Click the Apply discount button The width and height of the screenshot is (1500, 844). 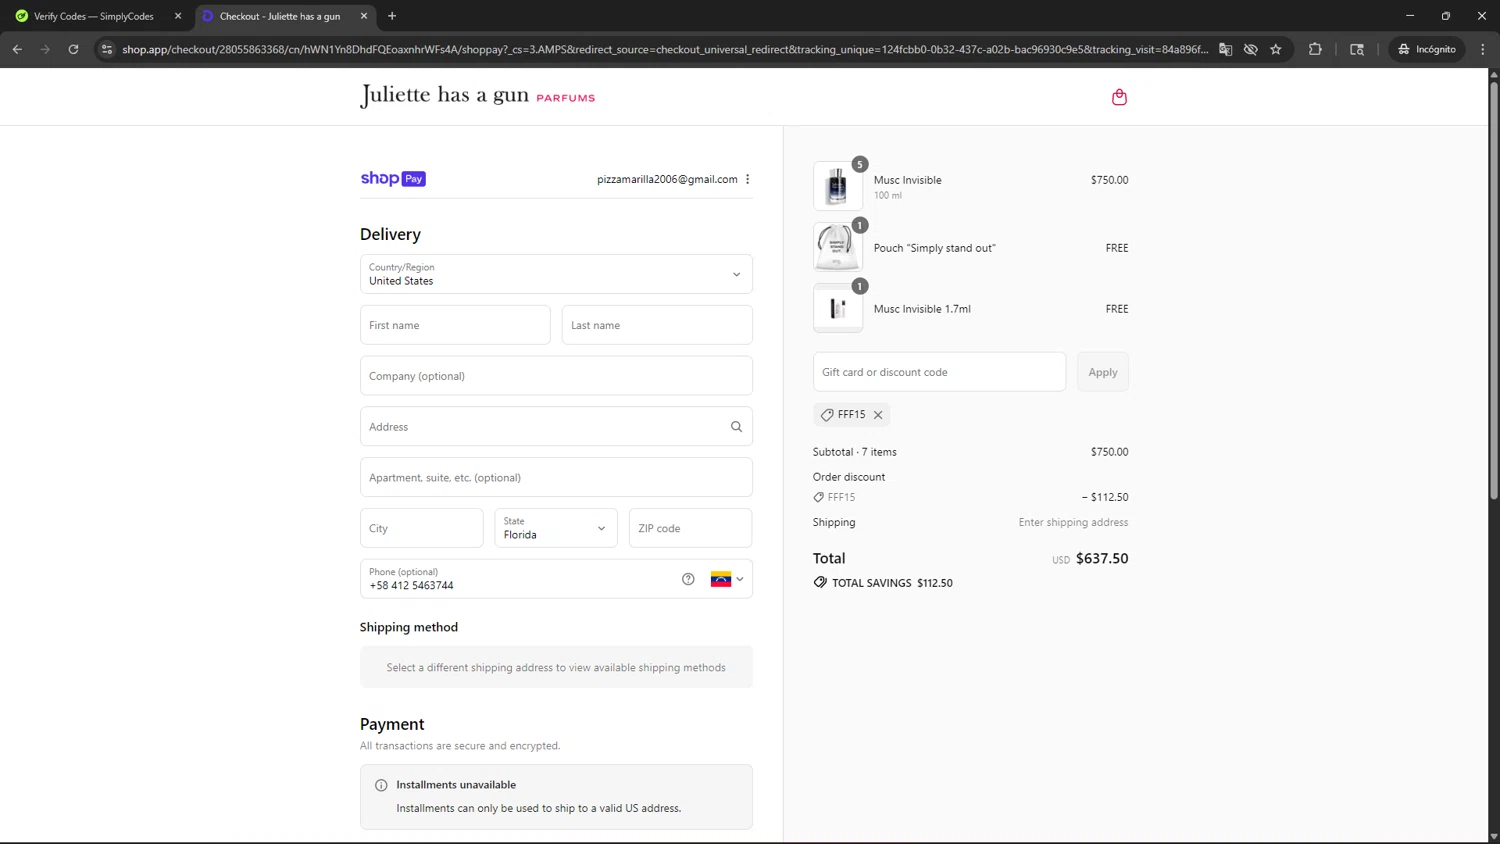point(1103,372)
